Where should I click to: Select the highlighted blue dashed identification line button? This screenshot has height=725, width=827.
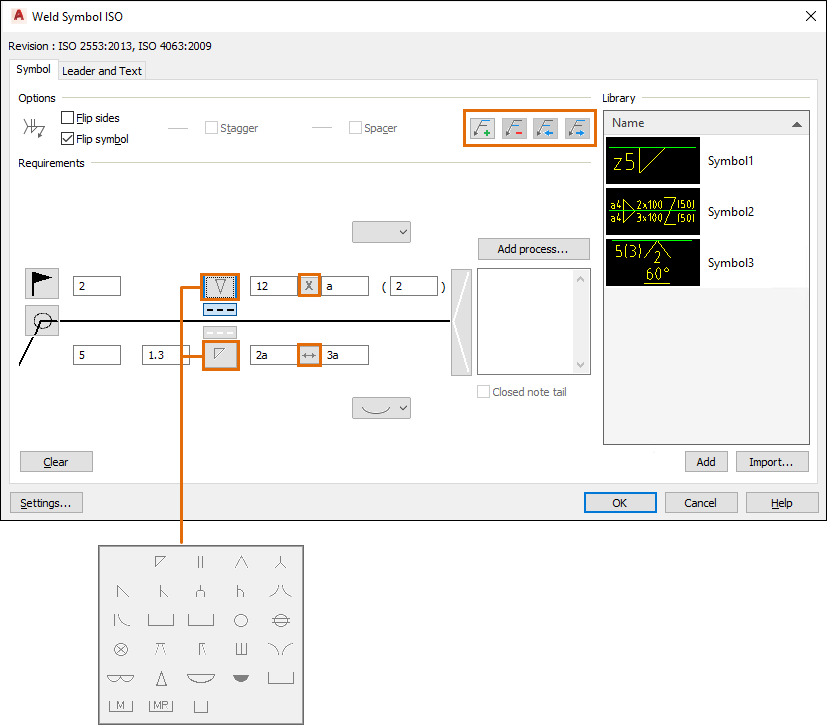coord(220,310)
